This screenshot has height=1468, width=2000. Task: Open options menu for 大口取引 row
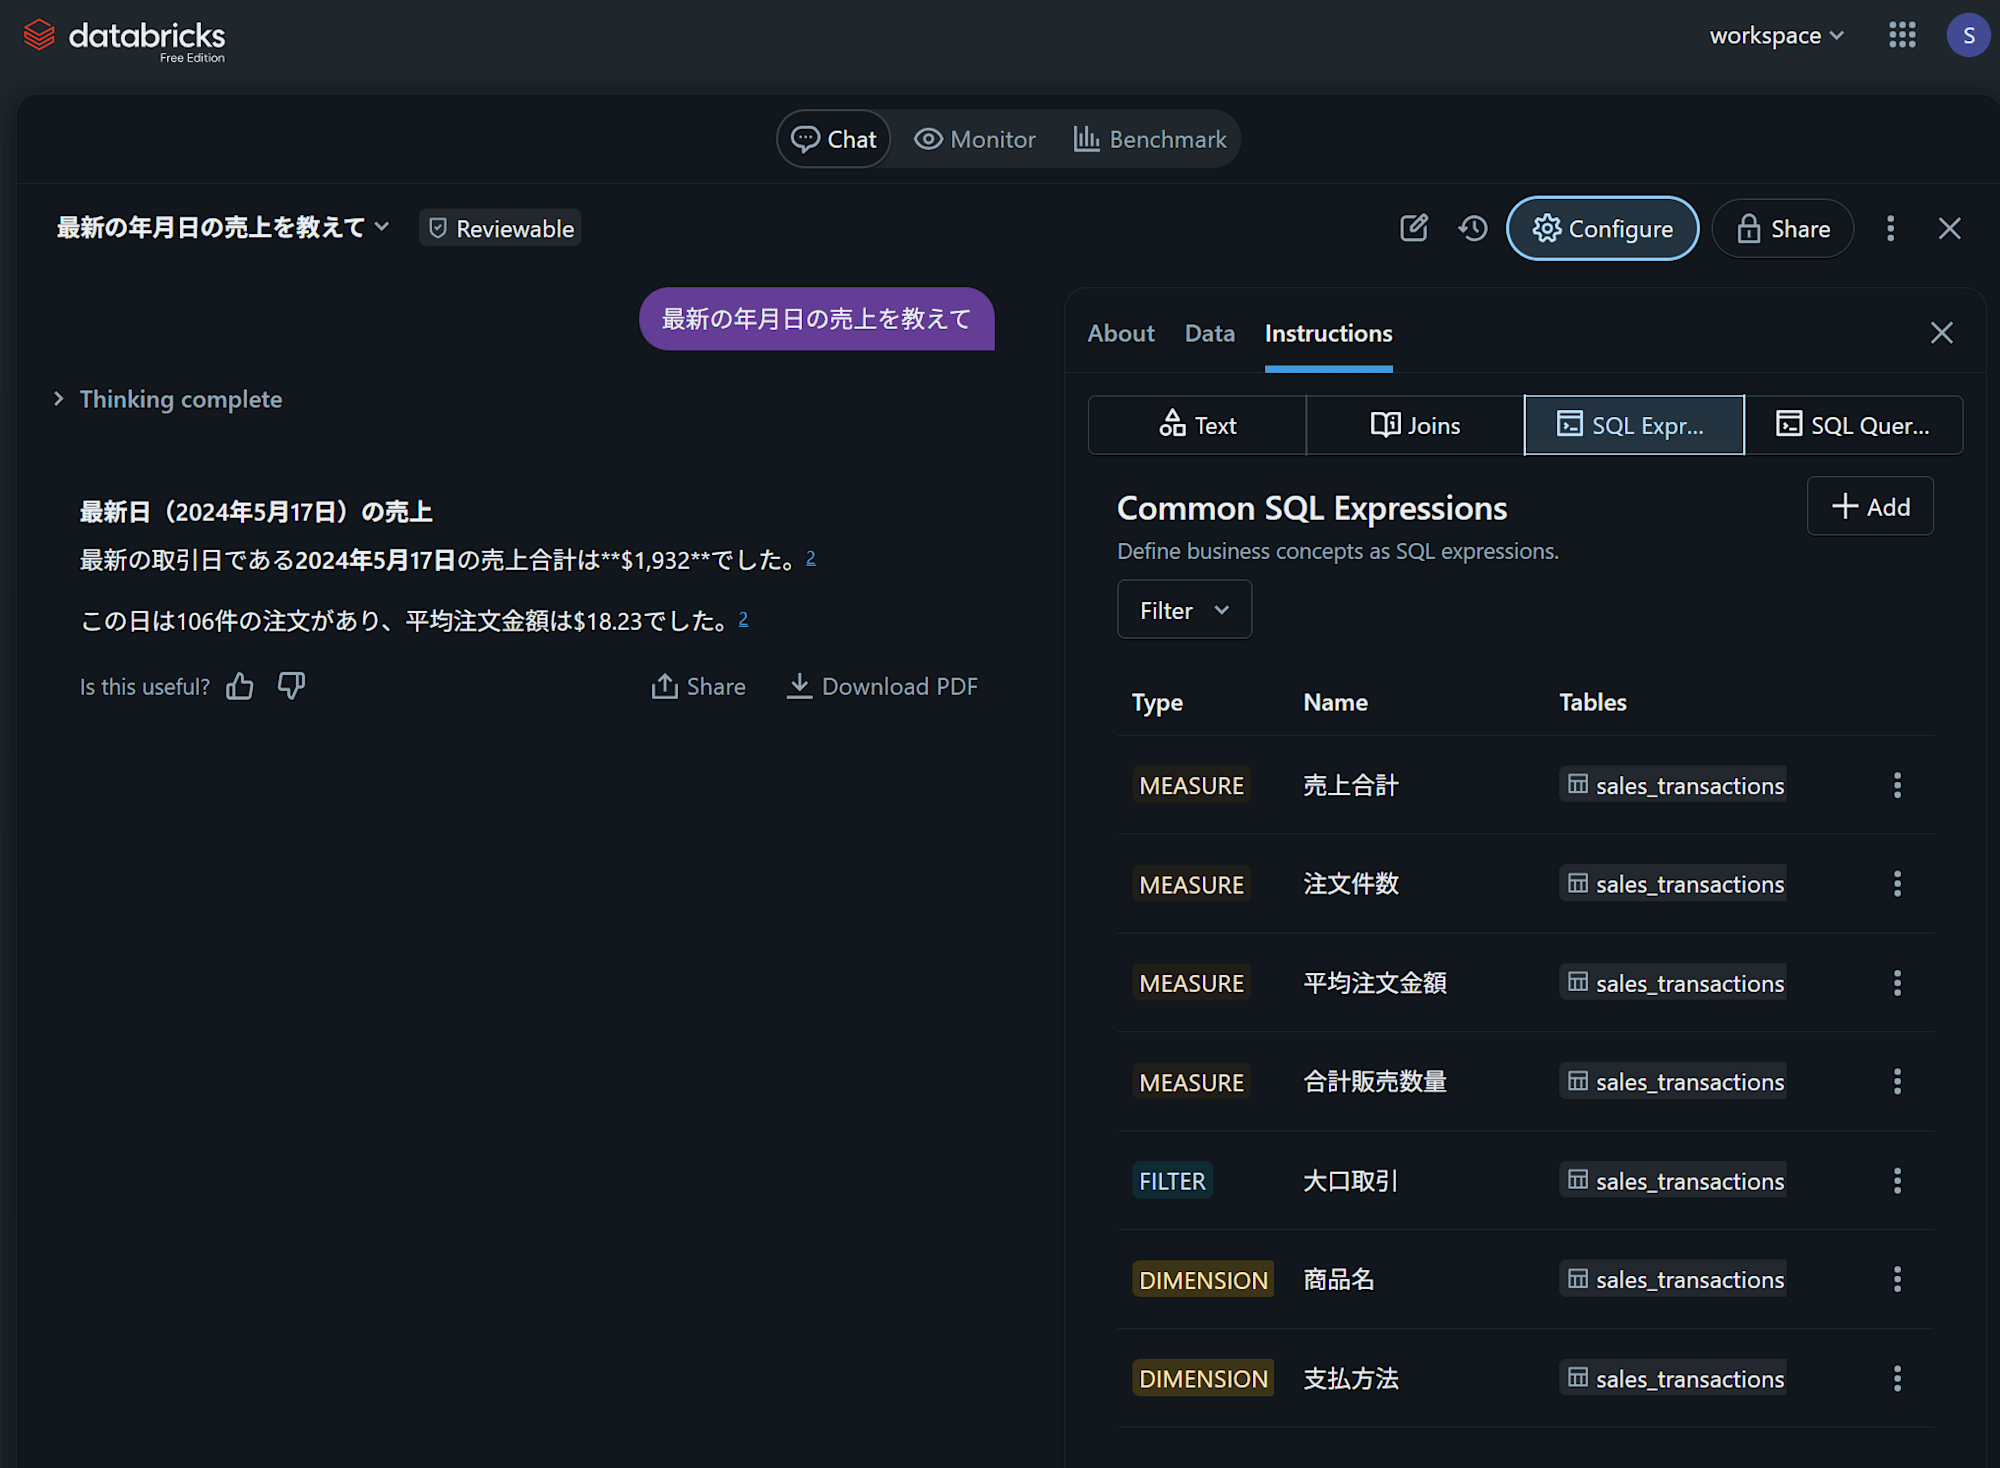coord(1897,1181)
